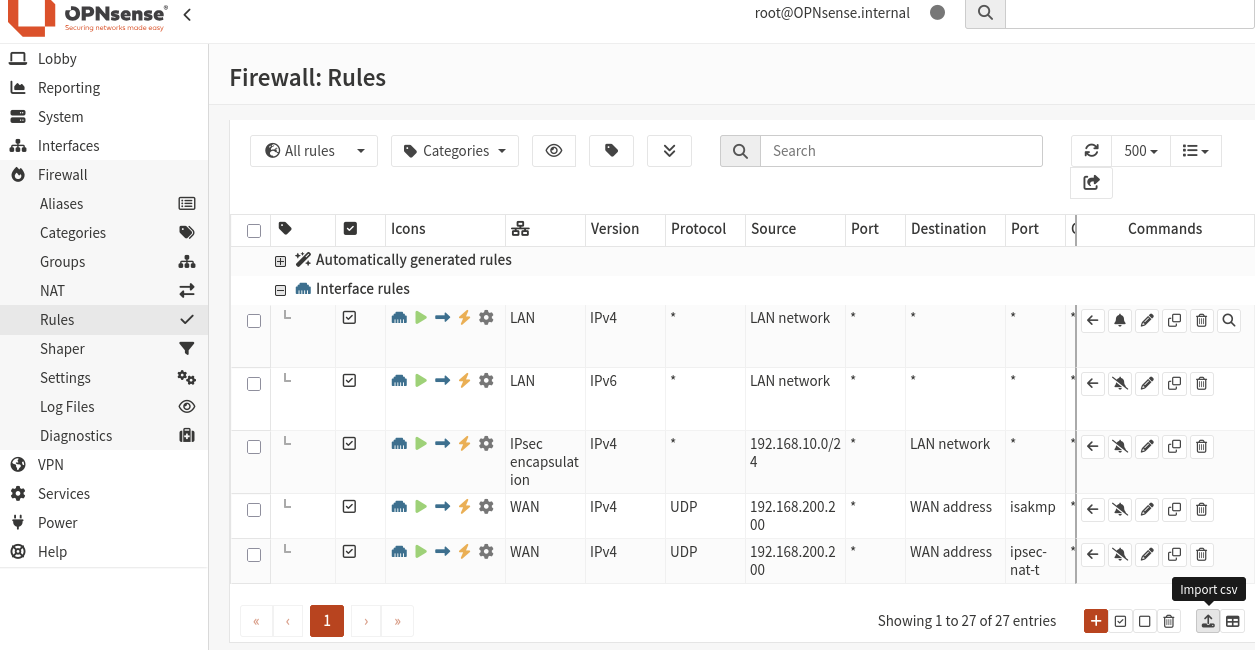Select the IPsec encapsulation rule row checkbox
Image resolution: width=1255 pixels, height=650 pixels.
(254, 447)
